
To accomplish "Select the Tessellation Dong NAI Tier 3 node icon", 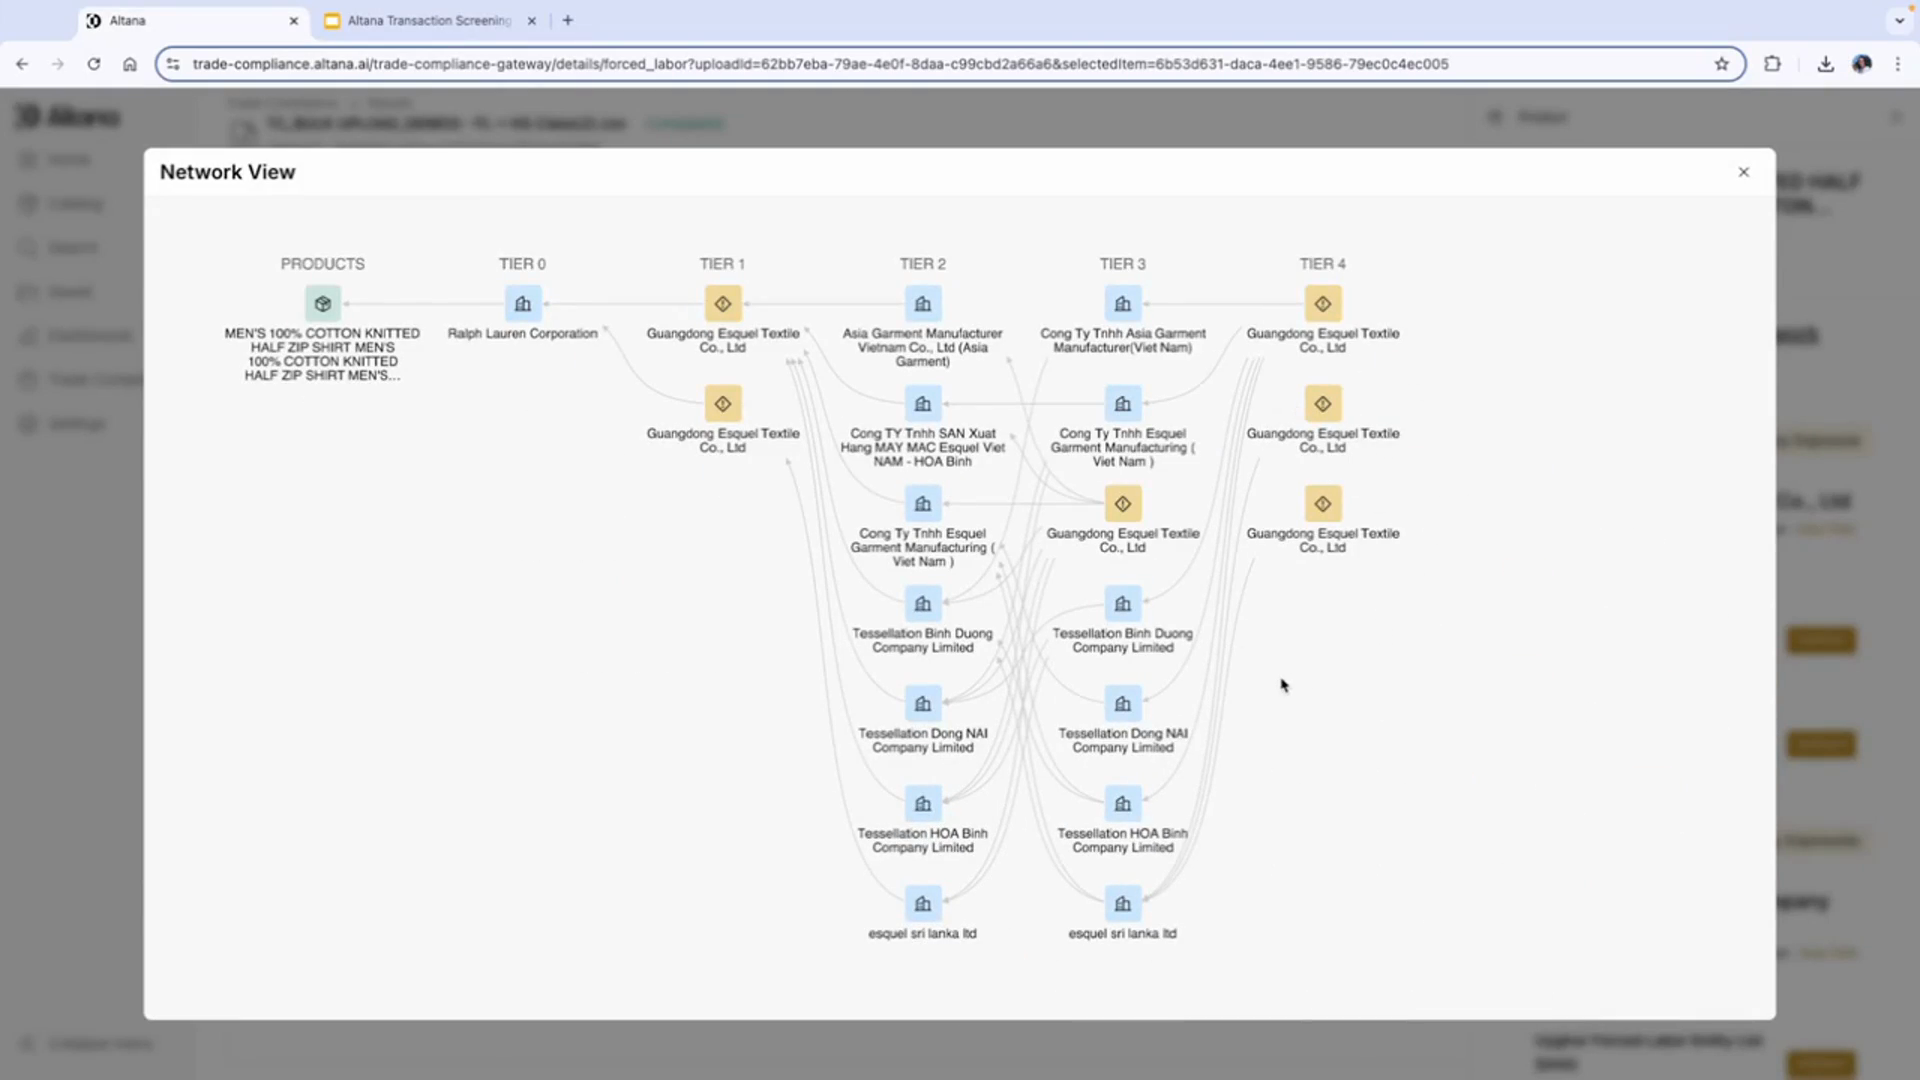I will 1122,703.
